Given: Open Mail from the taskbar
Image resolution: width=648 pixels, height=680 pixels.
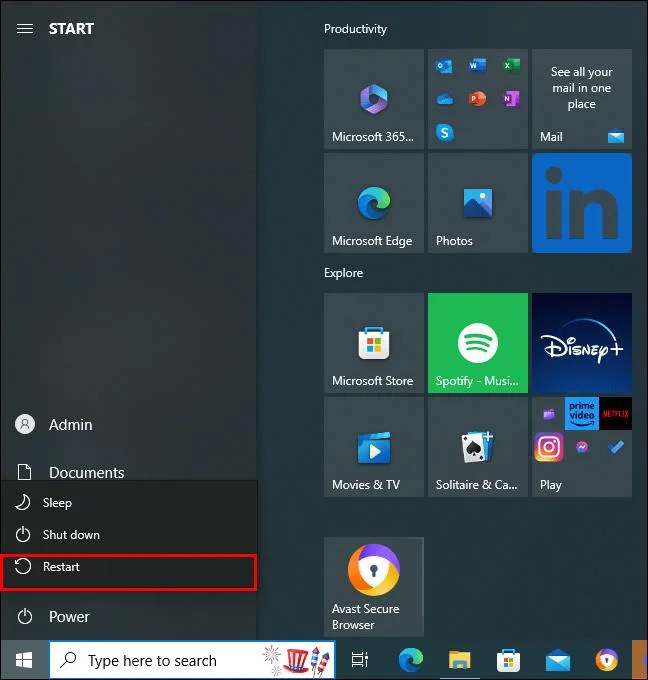Looking at the screenshot, I should [x=557, y=660].
